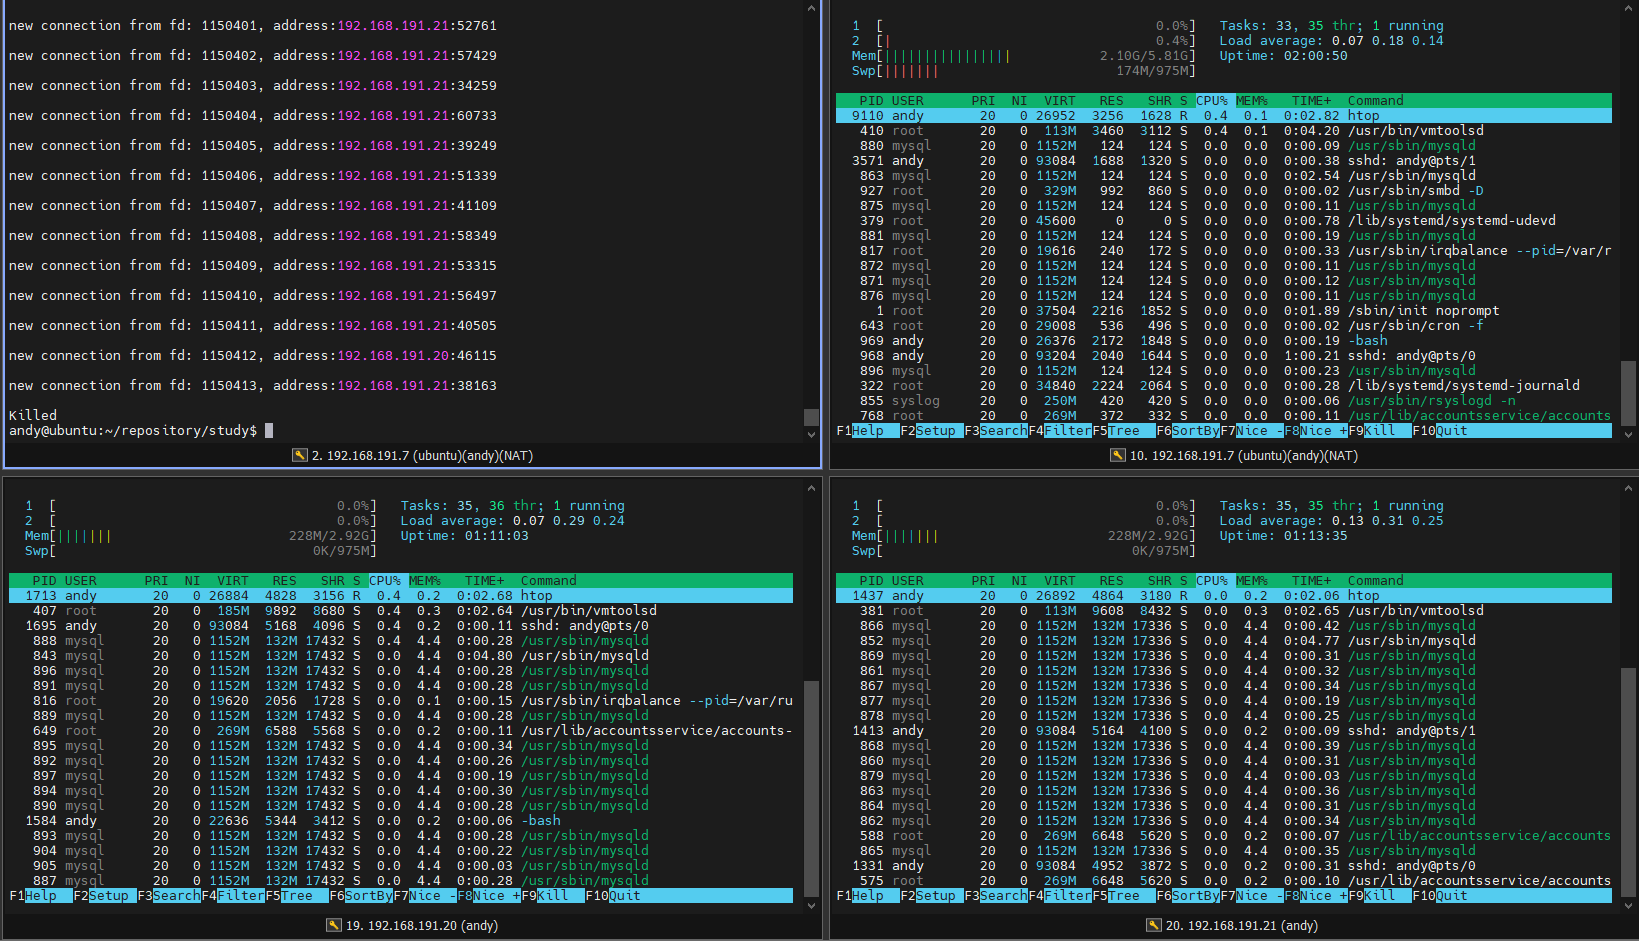Select process 1695 sshd: andy@pts/0 row
The height and width of the screenshot is (941, 1639).
coord(401,626)
